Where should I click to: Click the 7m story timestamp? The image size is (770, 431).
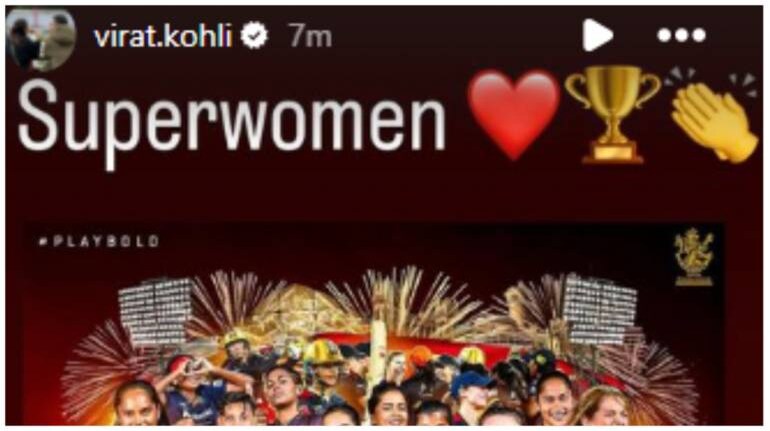click(310, 36)
